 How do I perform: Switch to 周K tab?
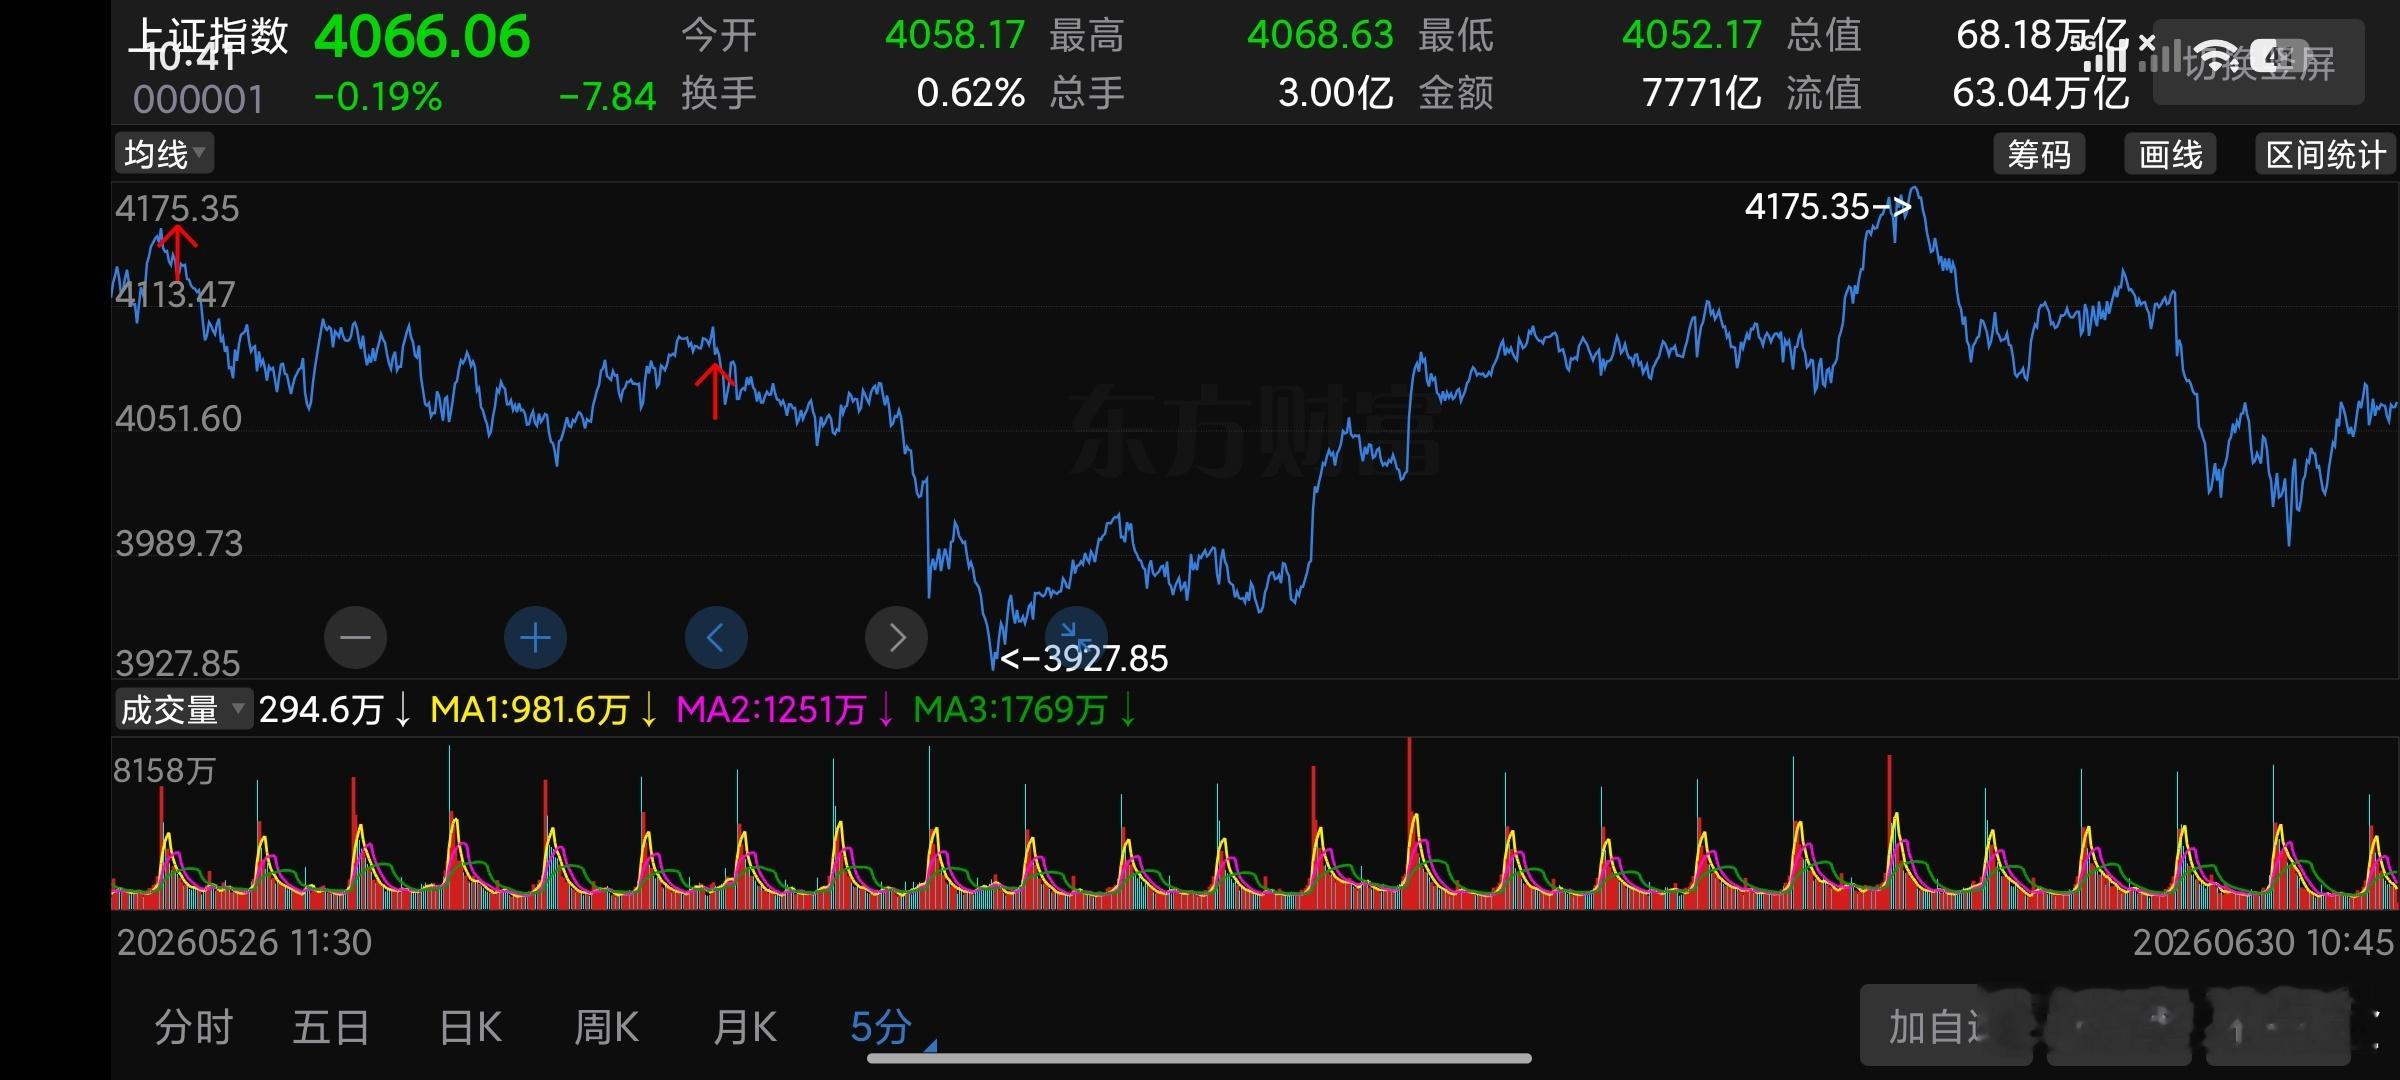pyautogui.click(x=606, y=1027)
